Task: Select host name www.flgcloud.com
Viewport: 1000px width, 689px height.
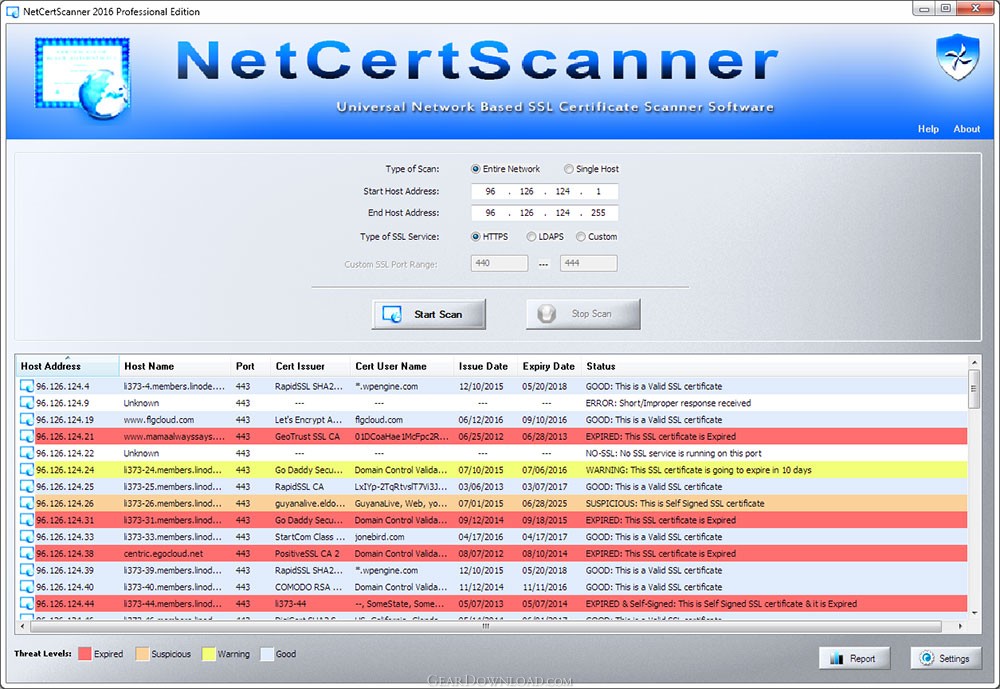Action: [x=159, y=420]
